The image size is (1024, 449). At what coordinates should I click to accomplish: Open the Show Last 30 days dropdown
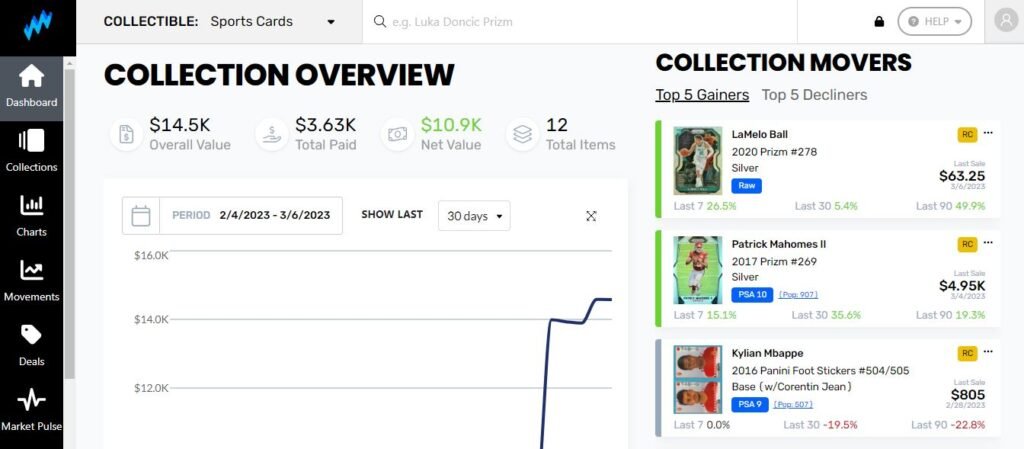click(474, 215)
